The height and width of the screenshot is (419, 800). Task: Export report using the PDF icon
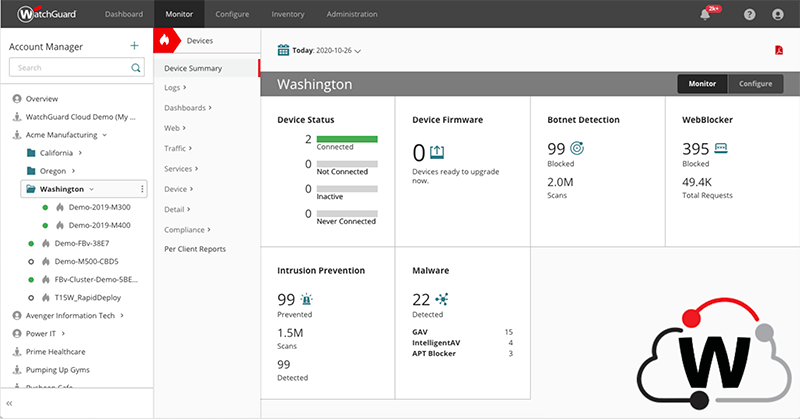coord(779,50)
